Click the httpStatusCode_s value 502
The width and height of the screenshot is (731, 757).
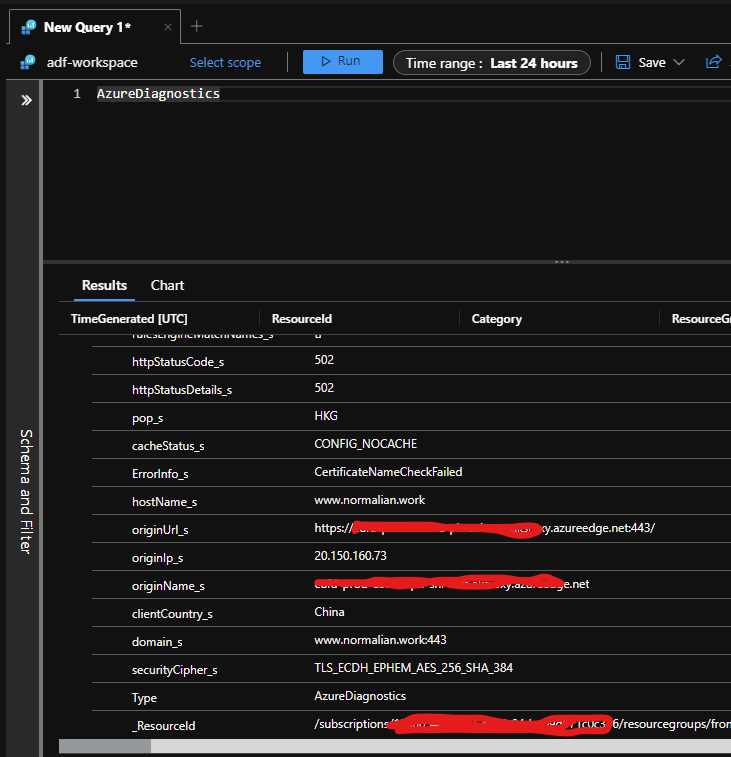(x=324, y=360)
